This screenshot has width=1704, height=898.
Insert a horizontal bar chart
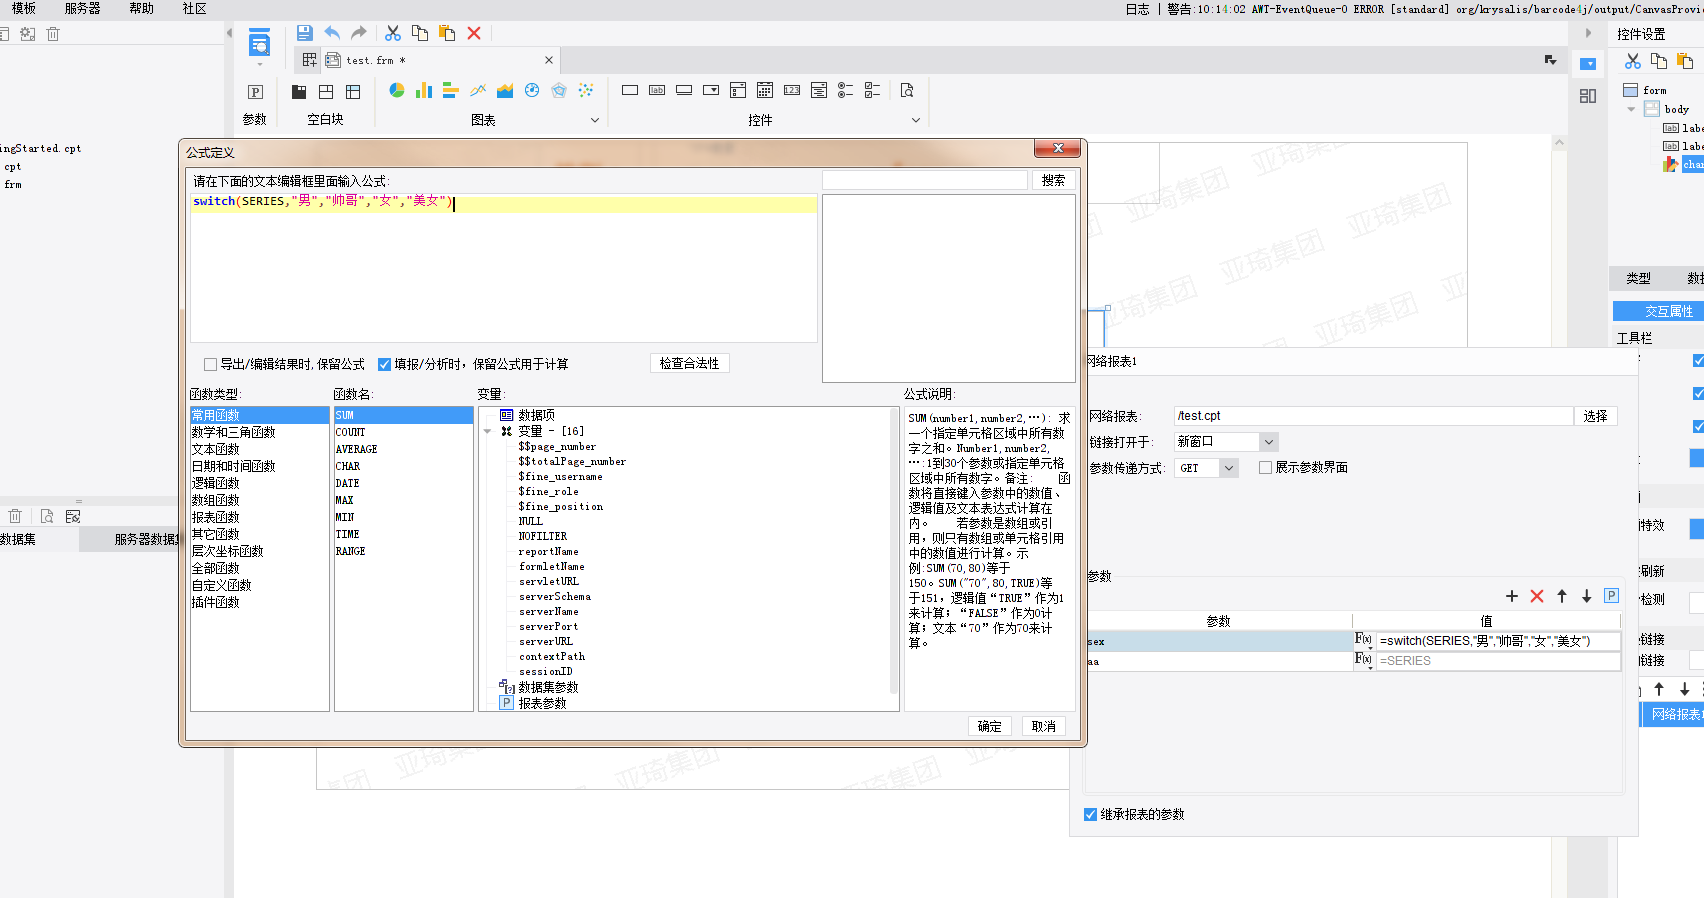451,90
